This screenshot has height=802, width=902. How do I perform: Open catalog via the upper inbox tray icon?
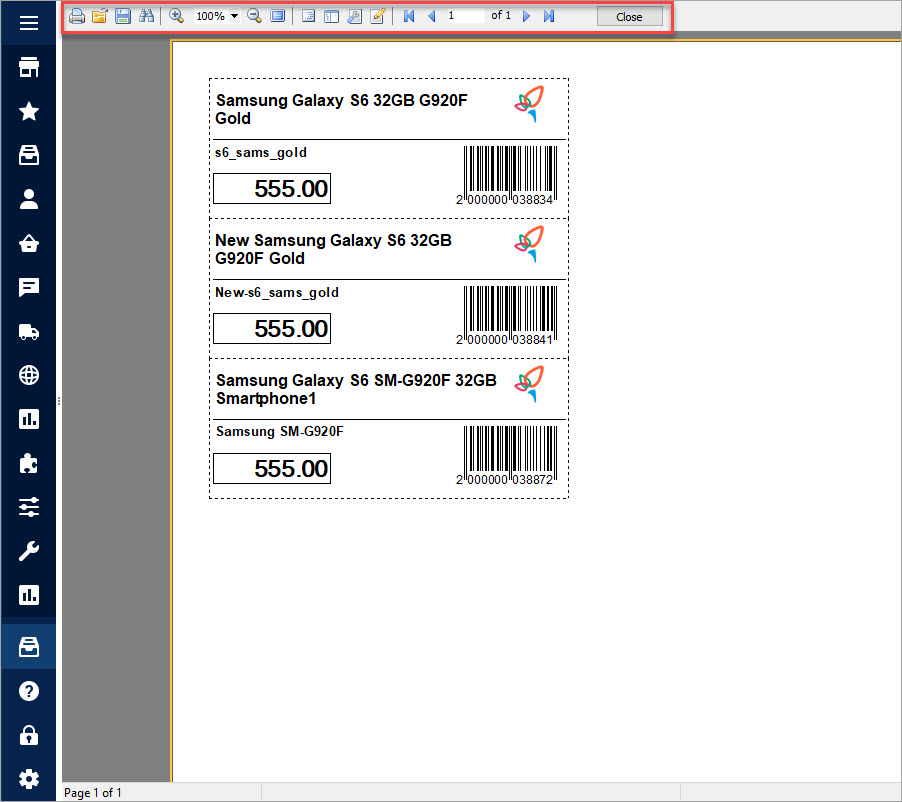29,155
